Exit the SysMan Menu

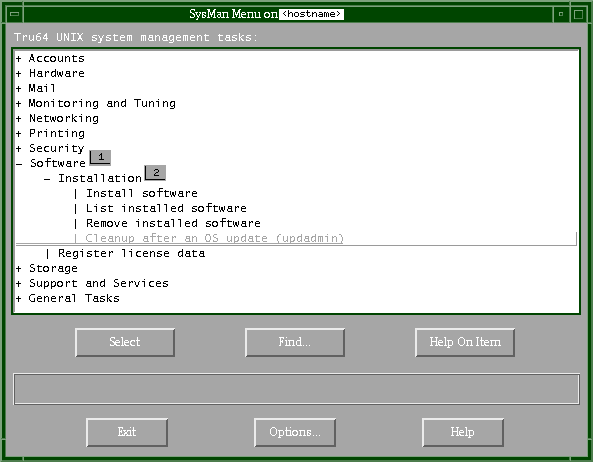[127, 432]
